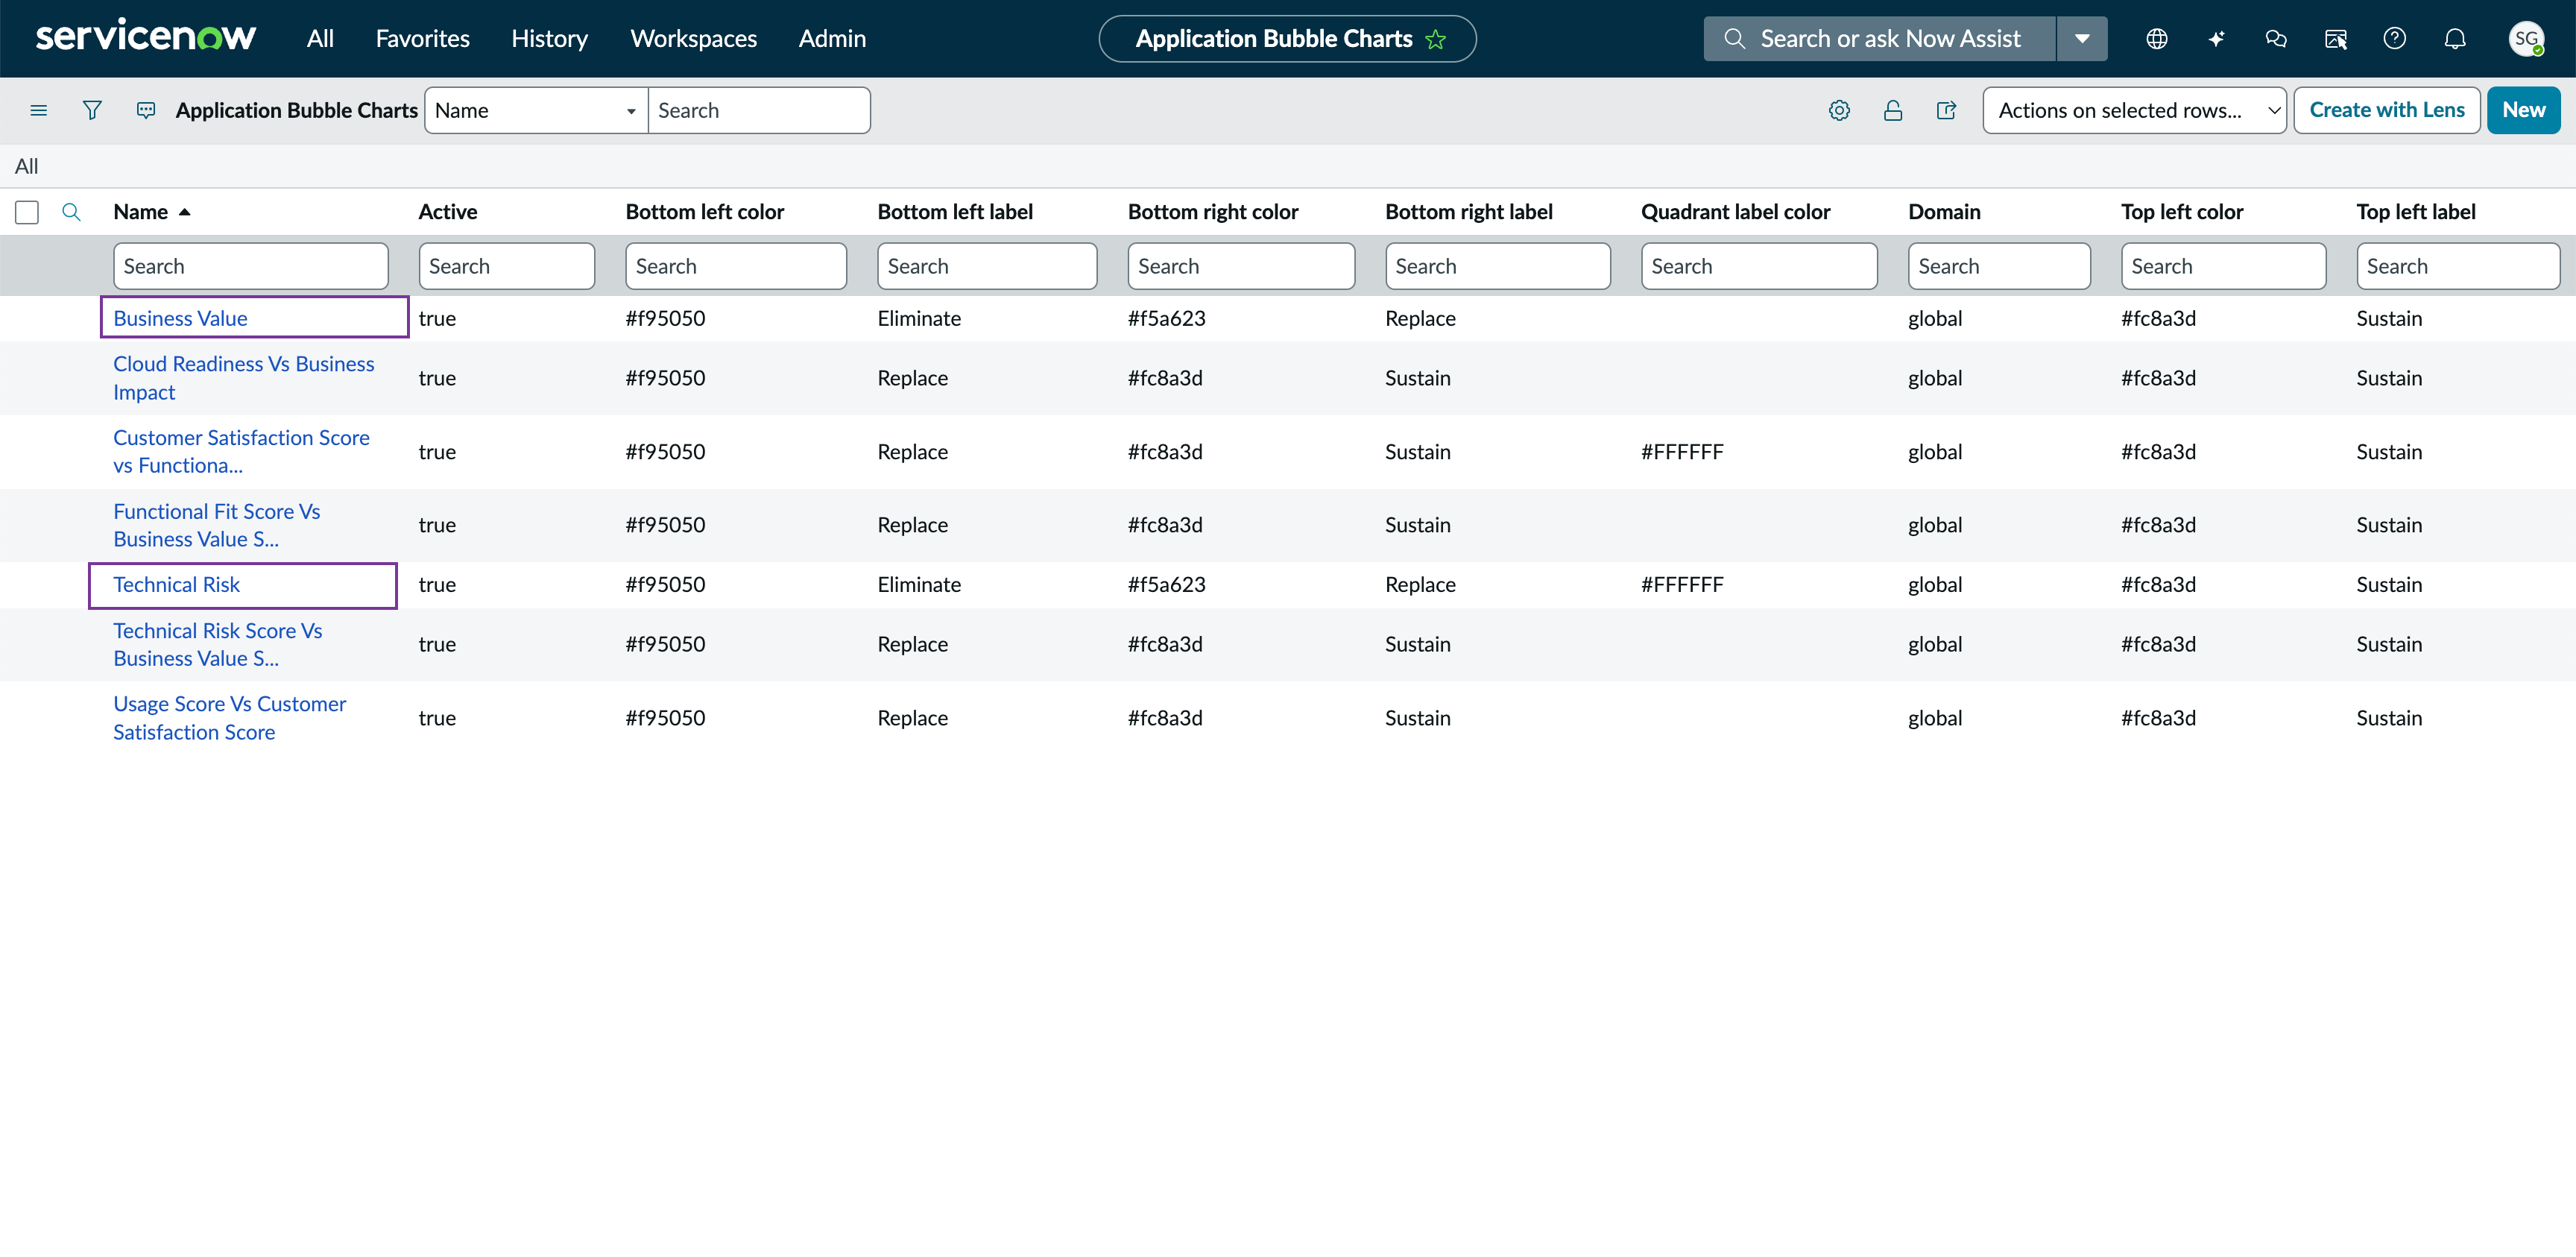Click the New button
Screen dimensions: 2576x1257
pyautogui.click(x=2523, y=110)
